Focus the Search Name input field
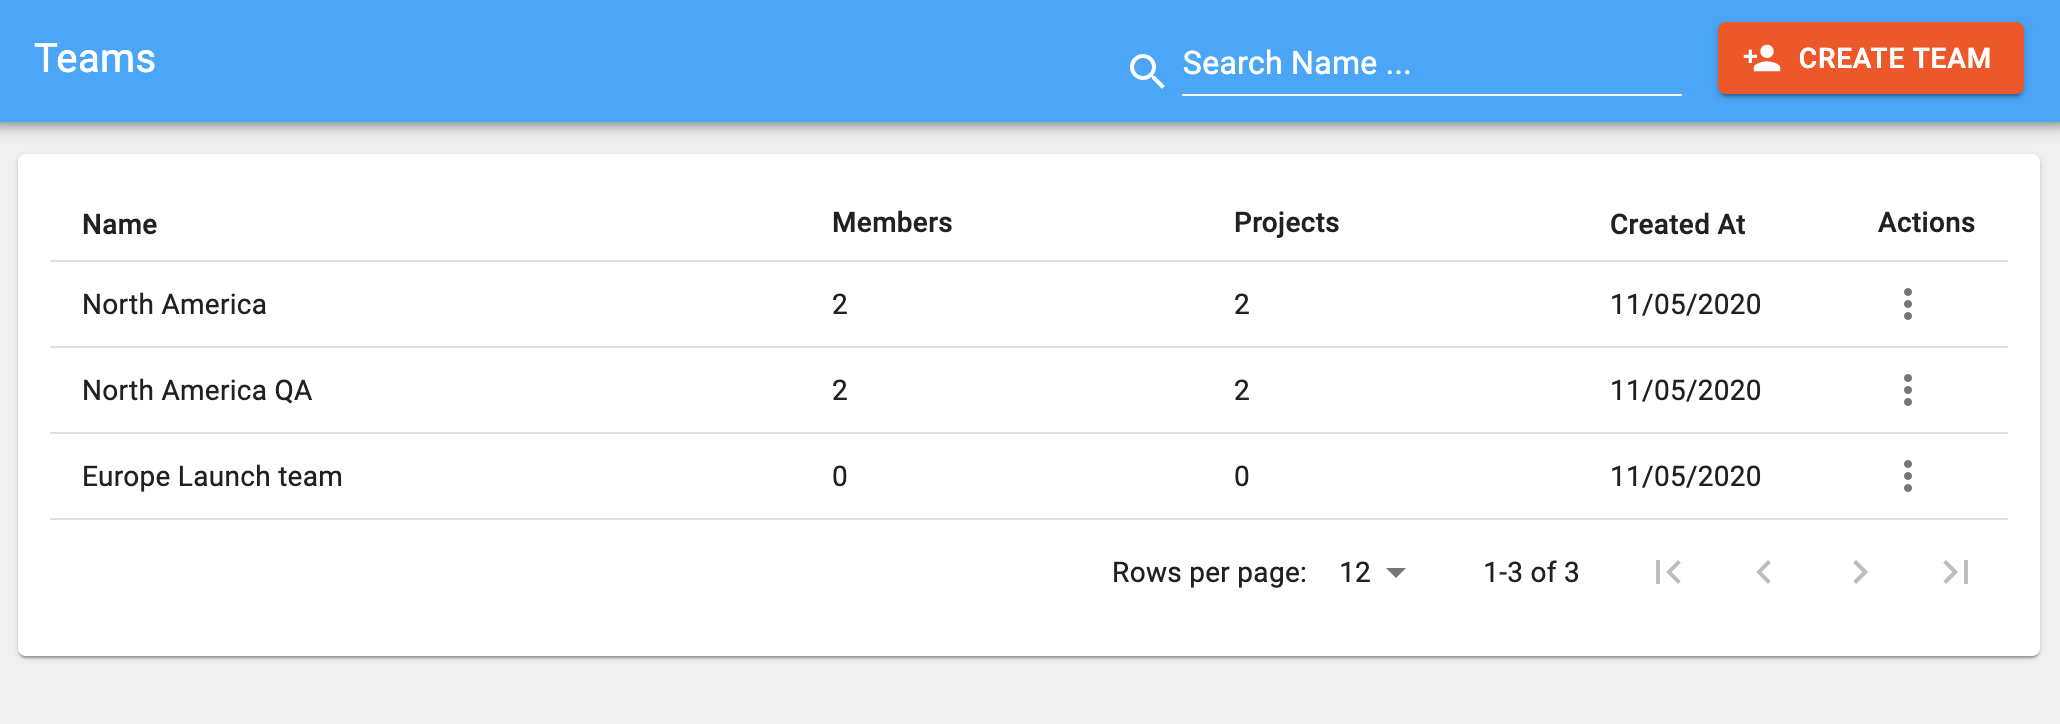 tap(1430, 64)
